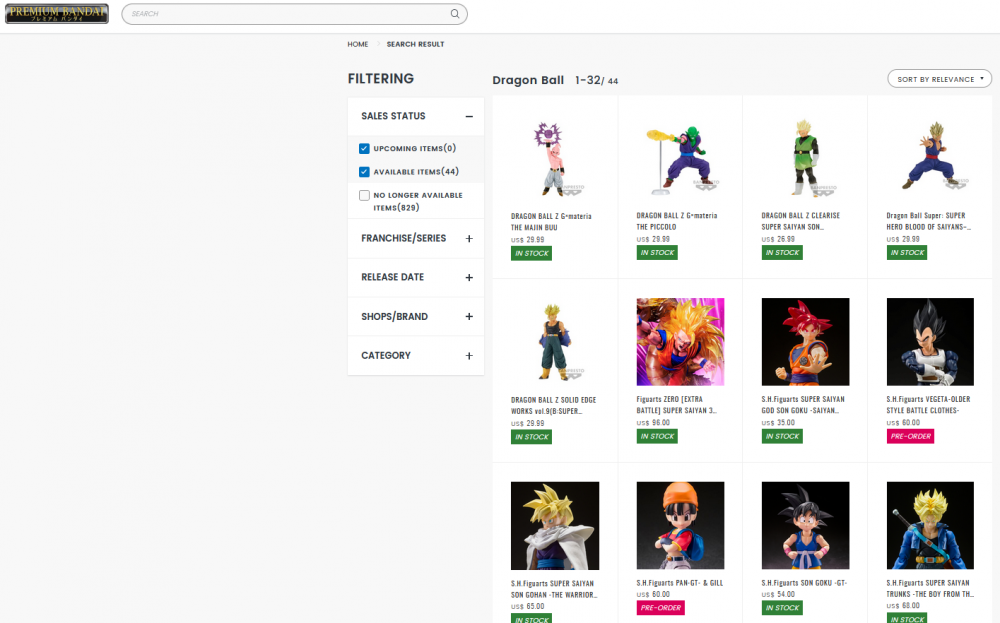Viewport: 1000px width, 623px height.
Task: Open the Figuarts ZERO Super Saiyan 3 image
Action: point(680,342)
